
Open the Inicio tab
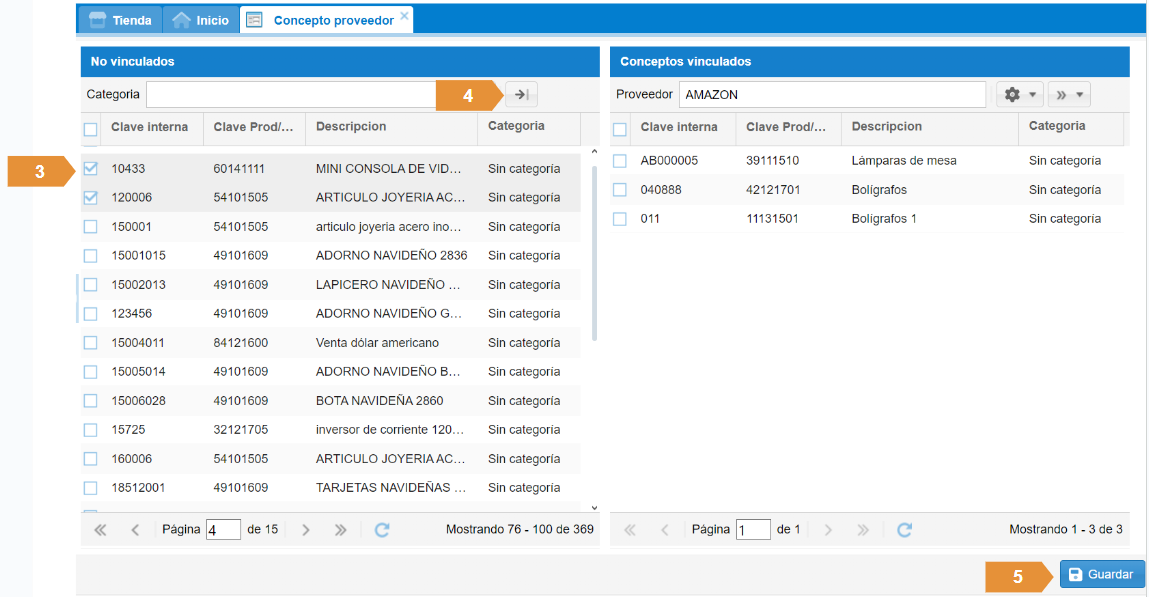coord(200,20)
